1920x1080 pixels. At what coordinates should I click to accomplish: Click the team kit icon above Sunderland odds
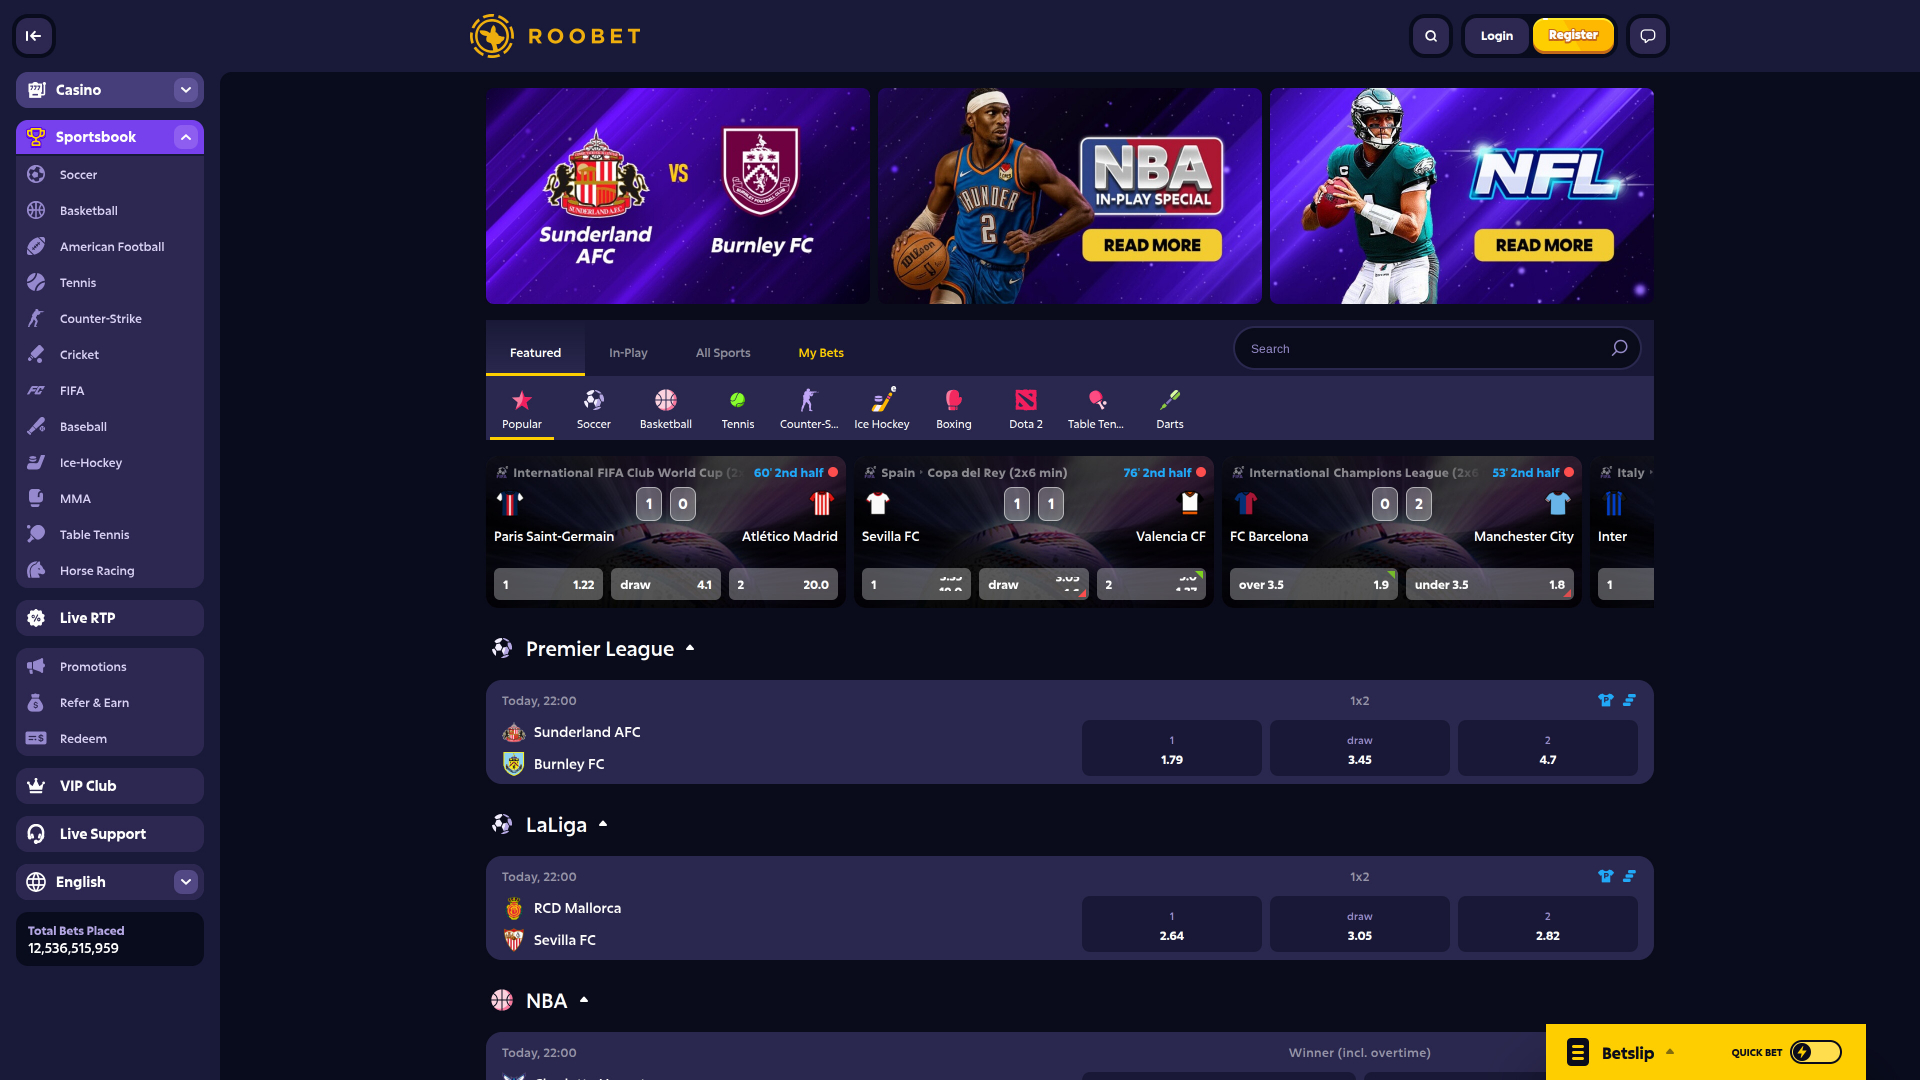(1607, 700)
